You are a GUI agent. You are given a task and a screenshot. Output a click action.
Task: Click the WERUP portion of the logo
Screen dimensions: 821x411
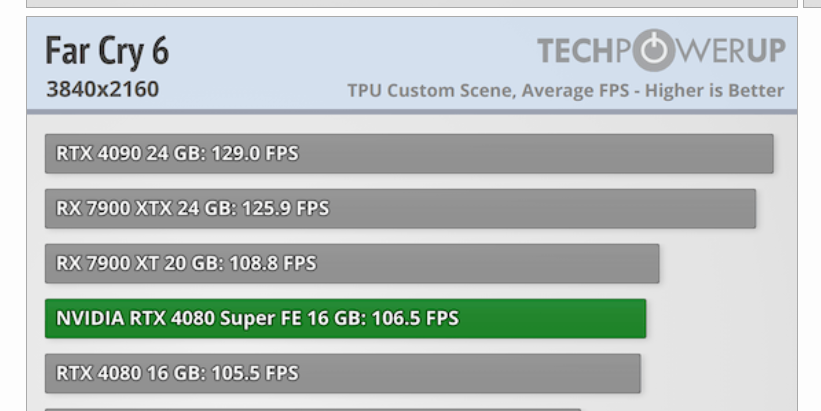tap(733, 50)
